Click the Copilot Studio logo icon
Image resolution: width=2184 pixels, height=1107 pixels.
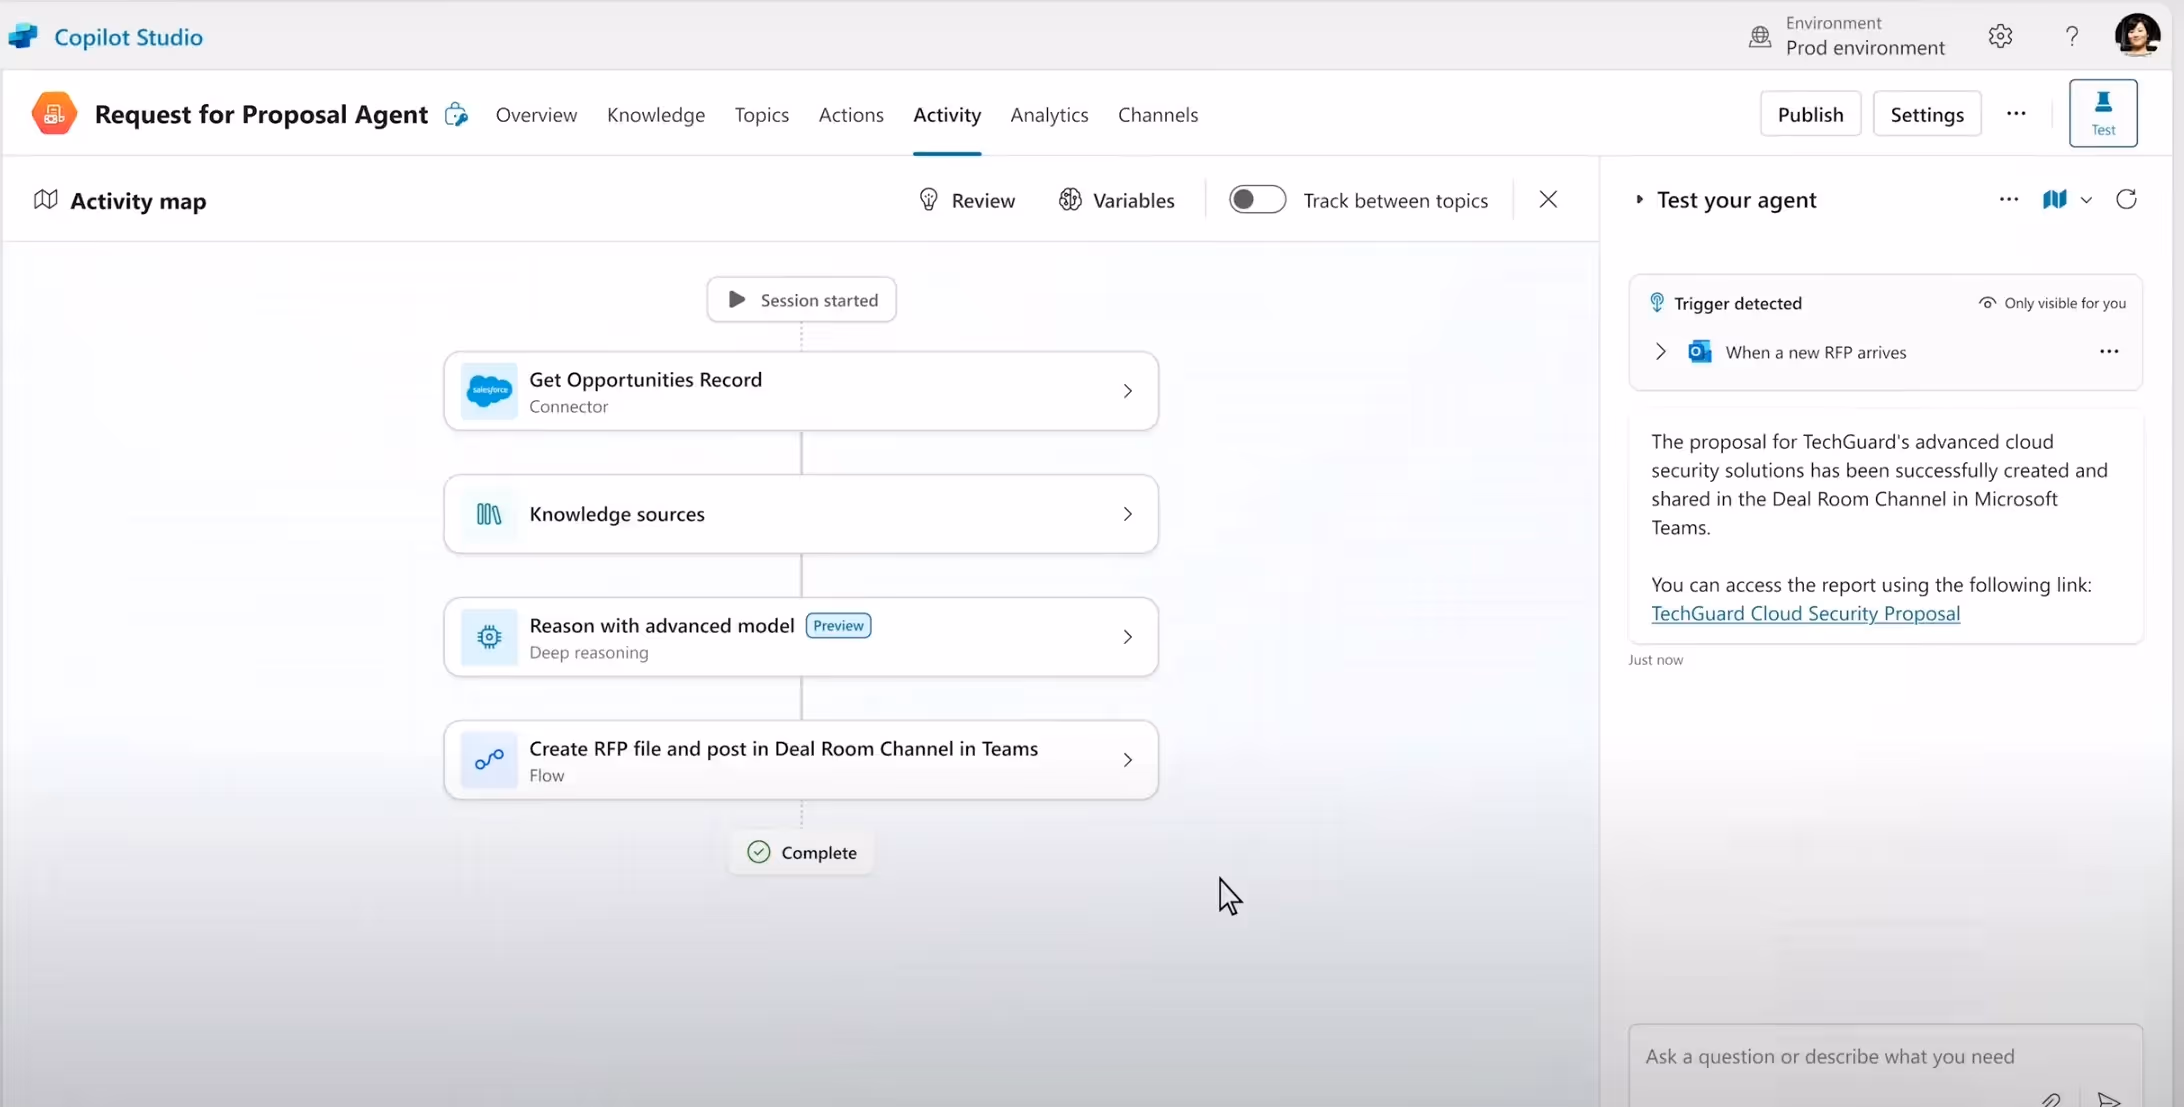point(23,36)
